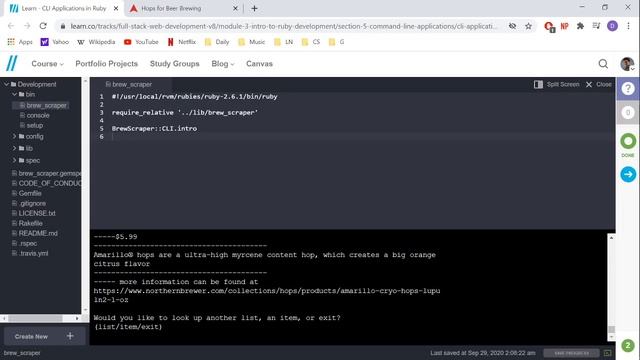Close the Hops for Beer Brewing tab
This screenshot has width=640, height=360.
click(235, 8)
